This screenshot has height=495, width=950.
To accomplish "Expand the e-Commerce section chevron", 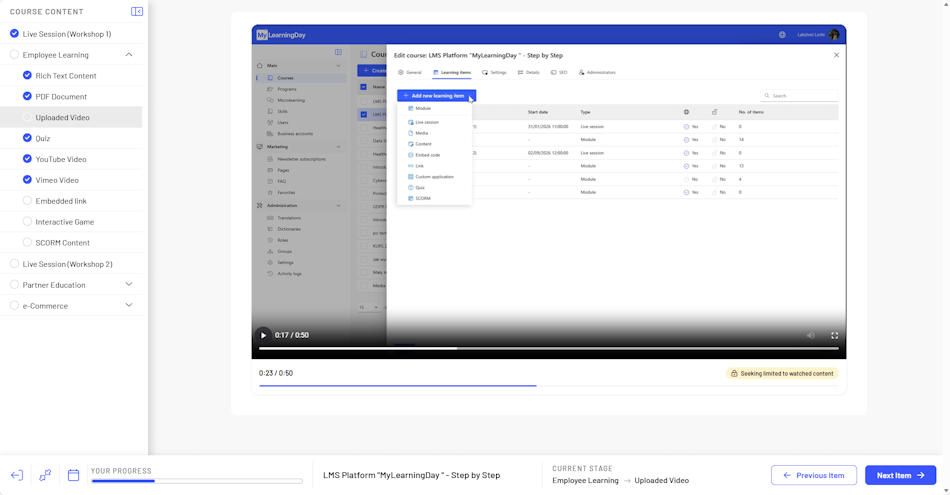I will (x=129, y=305).
